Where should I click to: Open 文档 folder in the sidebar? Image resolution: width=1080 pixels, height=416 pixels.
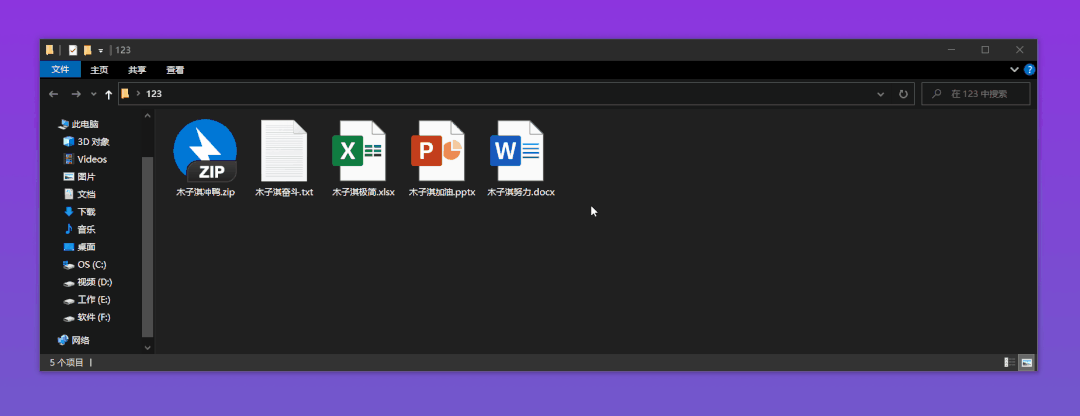(x=80, y=194)
